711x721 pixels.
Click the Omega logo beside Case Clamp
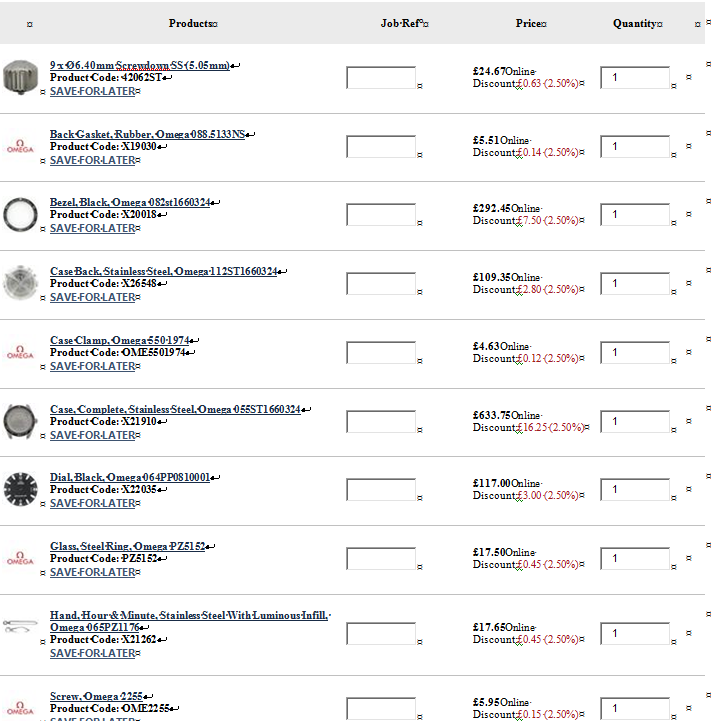click(x=19, y=352)
